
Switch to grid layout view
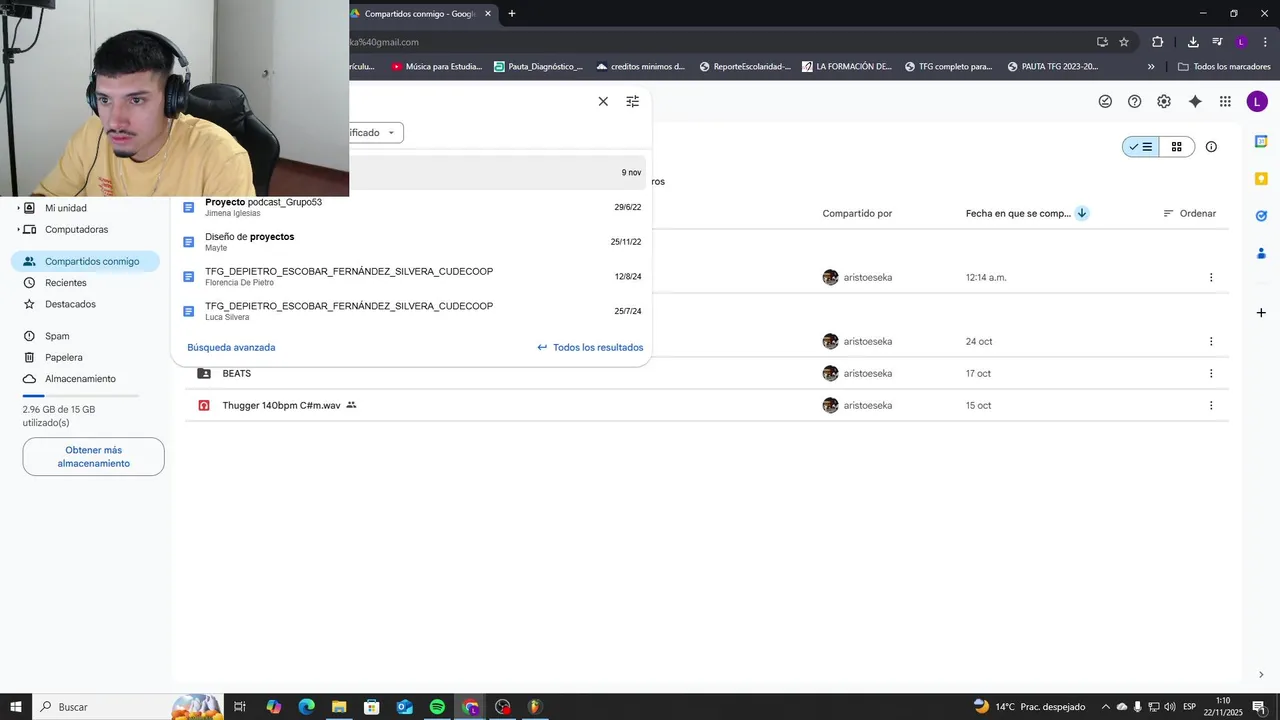coord(1177,147)
